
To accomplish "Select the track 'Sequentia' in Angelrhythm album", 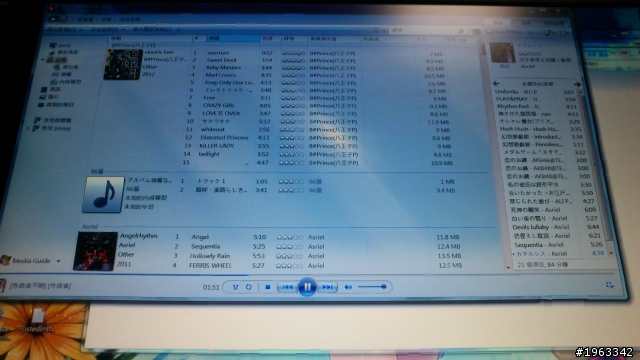I will [x=205, y=247].
